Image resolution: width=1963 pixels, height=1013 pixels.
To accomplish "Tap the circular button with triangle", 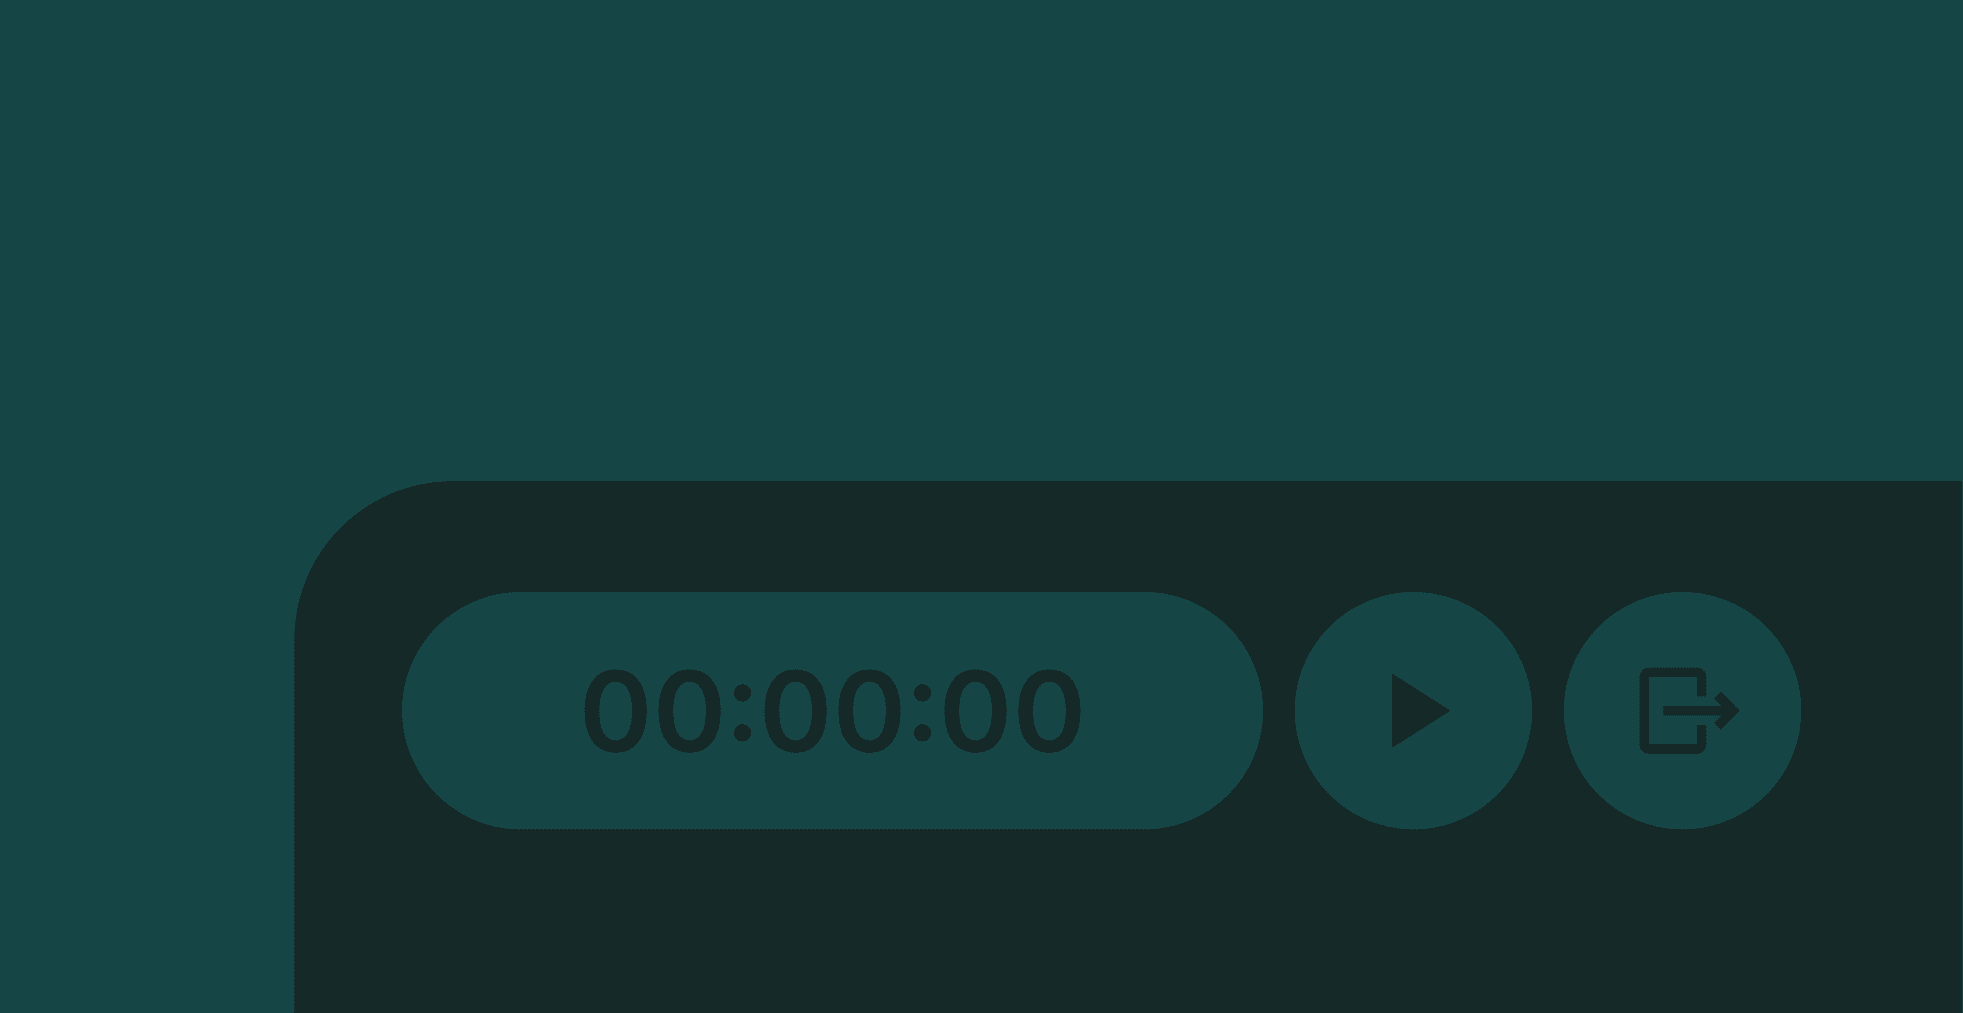I will point(1413,710).
